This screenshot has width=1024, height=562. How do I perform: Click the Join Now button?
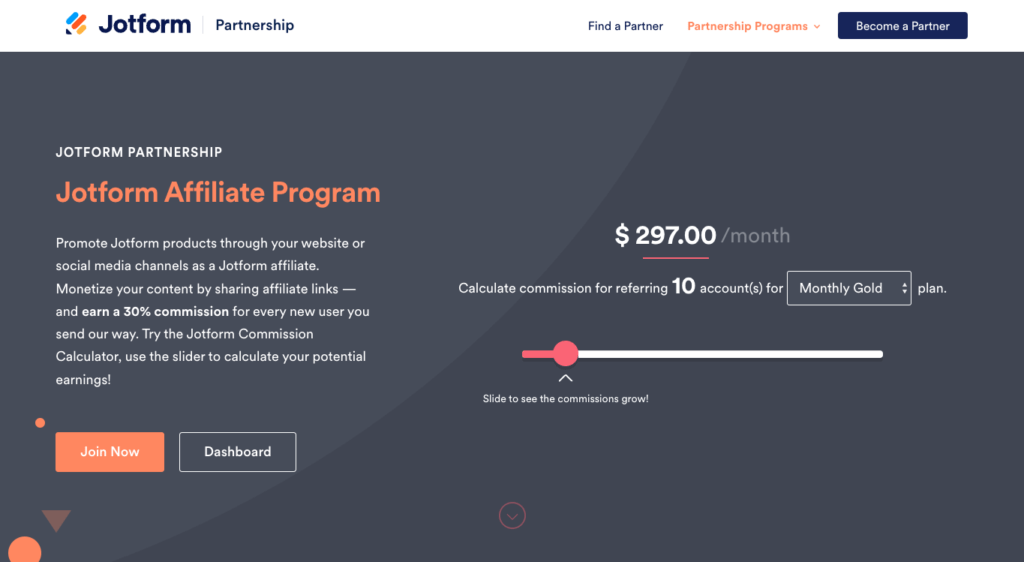click(110, 452)
